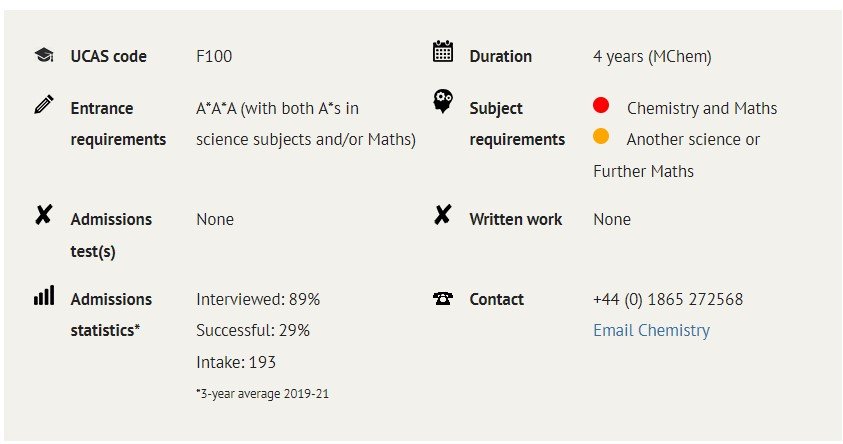Click the graduation cap icon beside UCAS code

pos(44,55)
